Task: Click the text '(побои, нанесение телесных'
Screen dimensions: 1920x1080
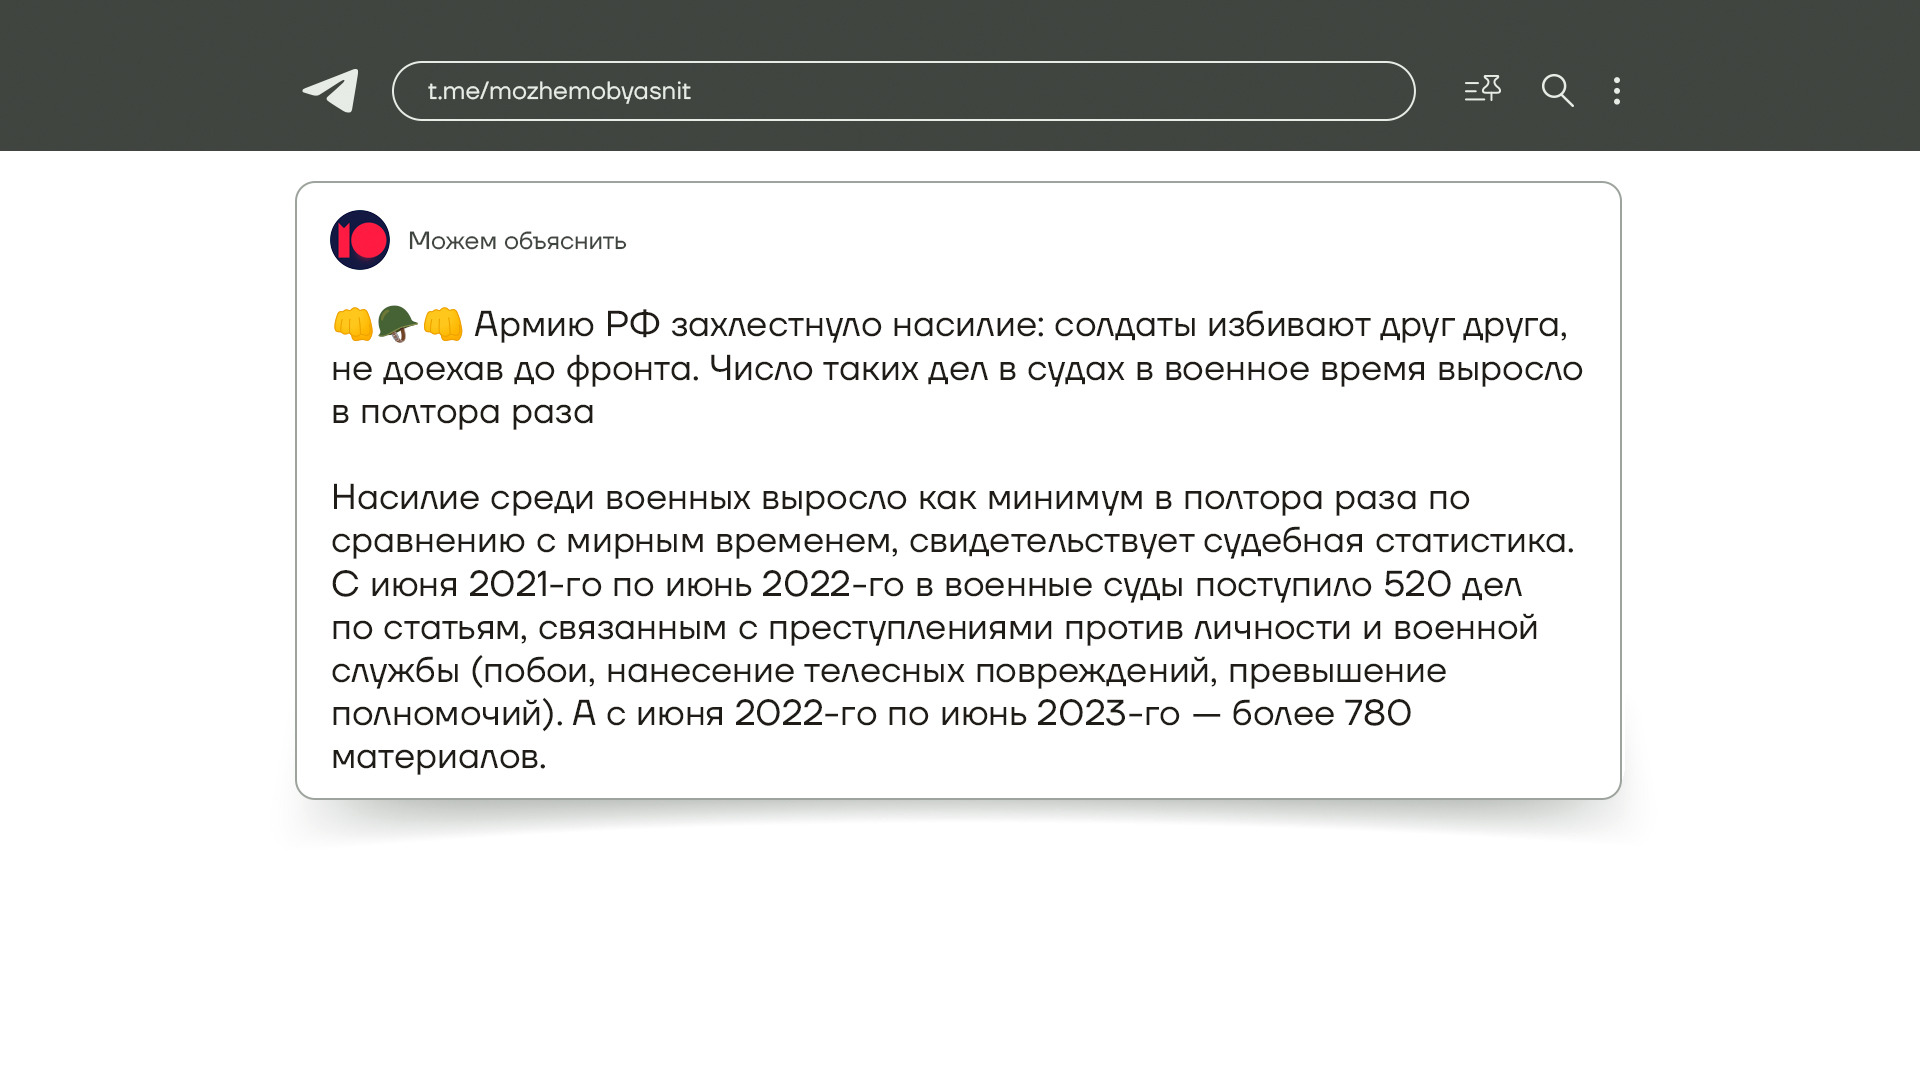Action: [x=717, y=671]
